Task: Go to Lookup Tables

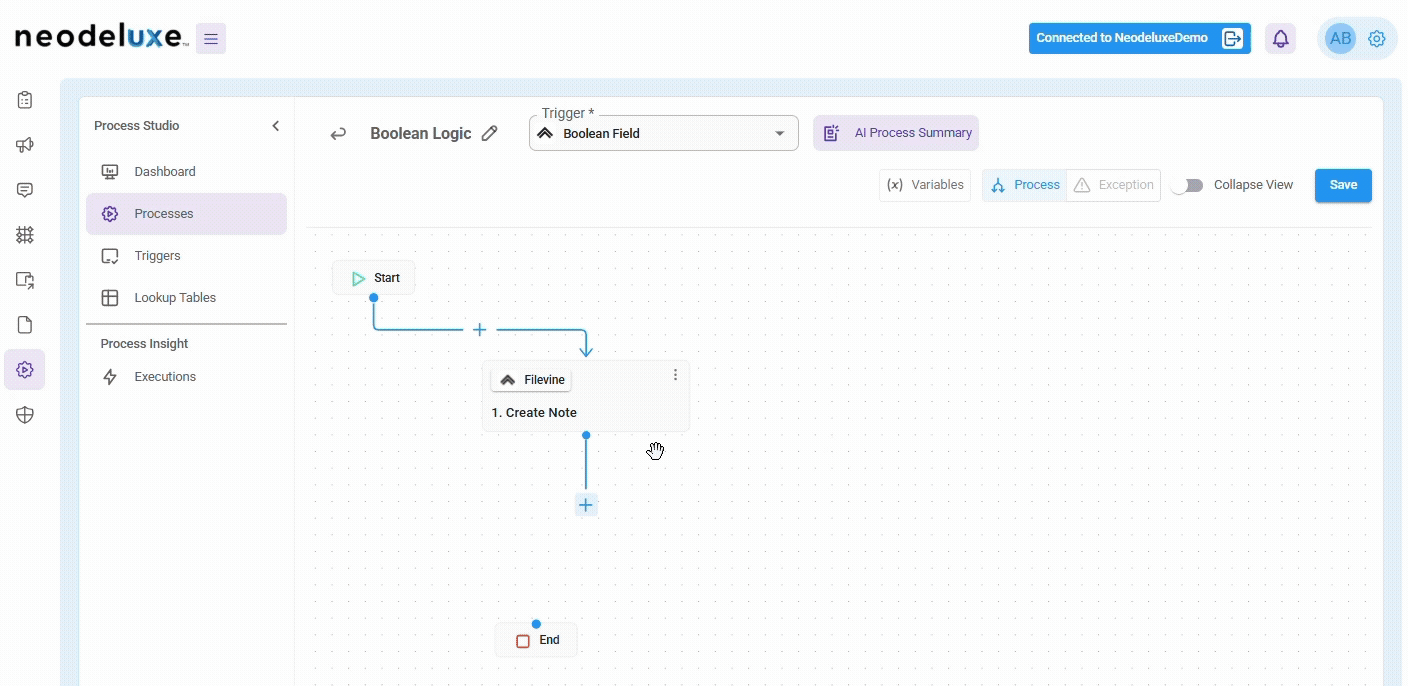Action: [x=175, y=298]
